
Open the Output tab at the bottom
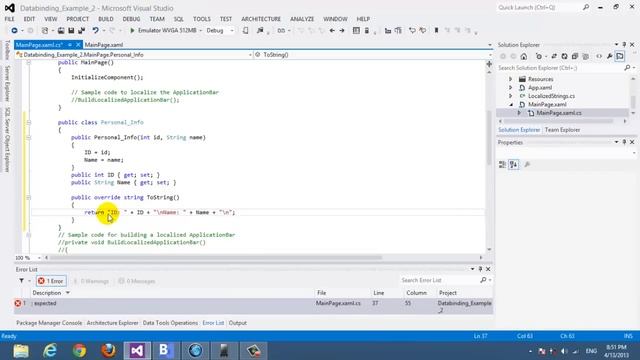pyautogui.click(x=238, y=323)
